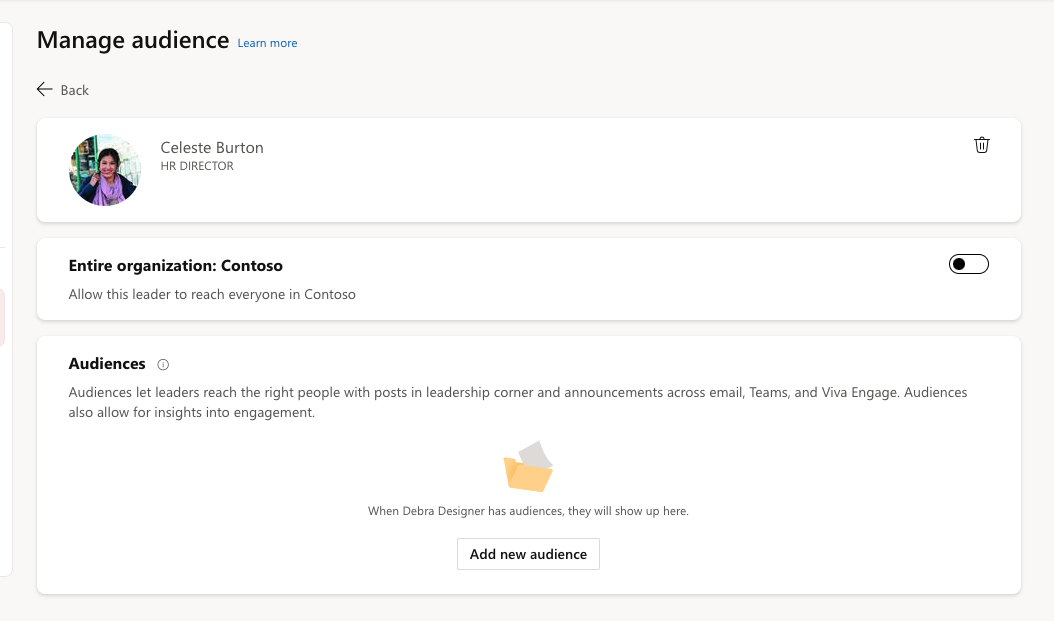The image size is (1054, 621).
Task: Click the Back text link
Action: [75, 90]
